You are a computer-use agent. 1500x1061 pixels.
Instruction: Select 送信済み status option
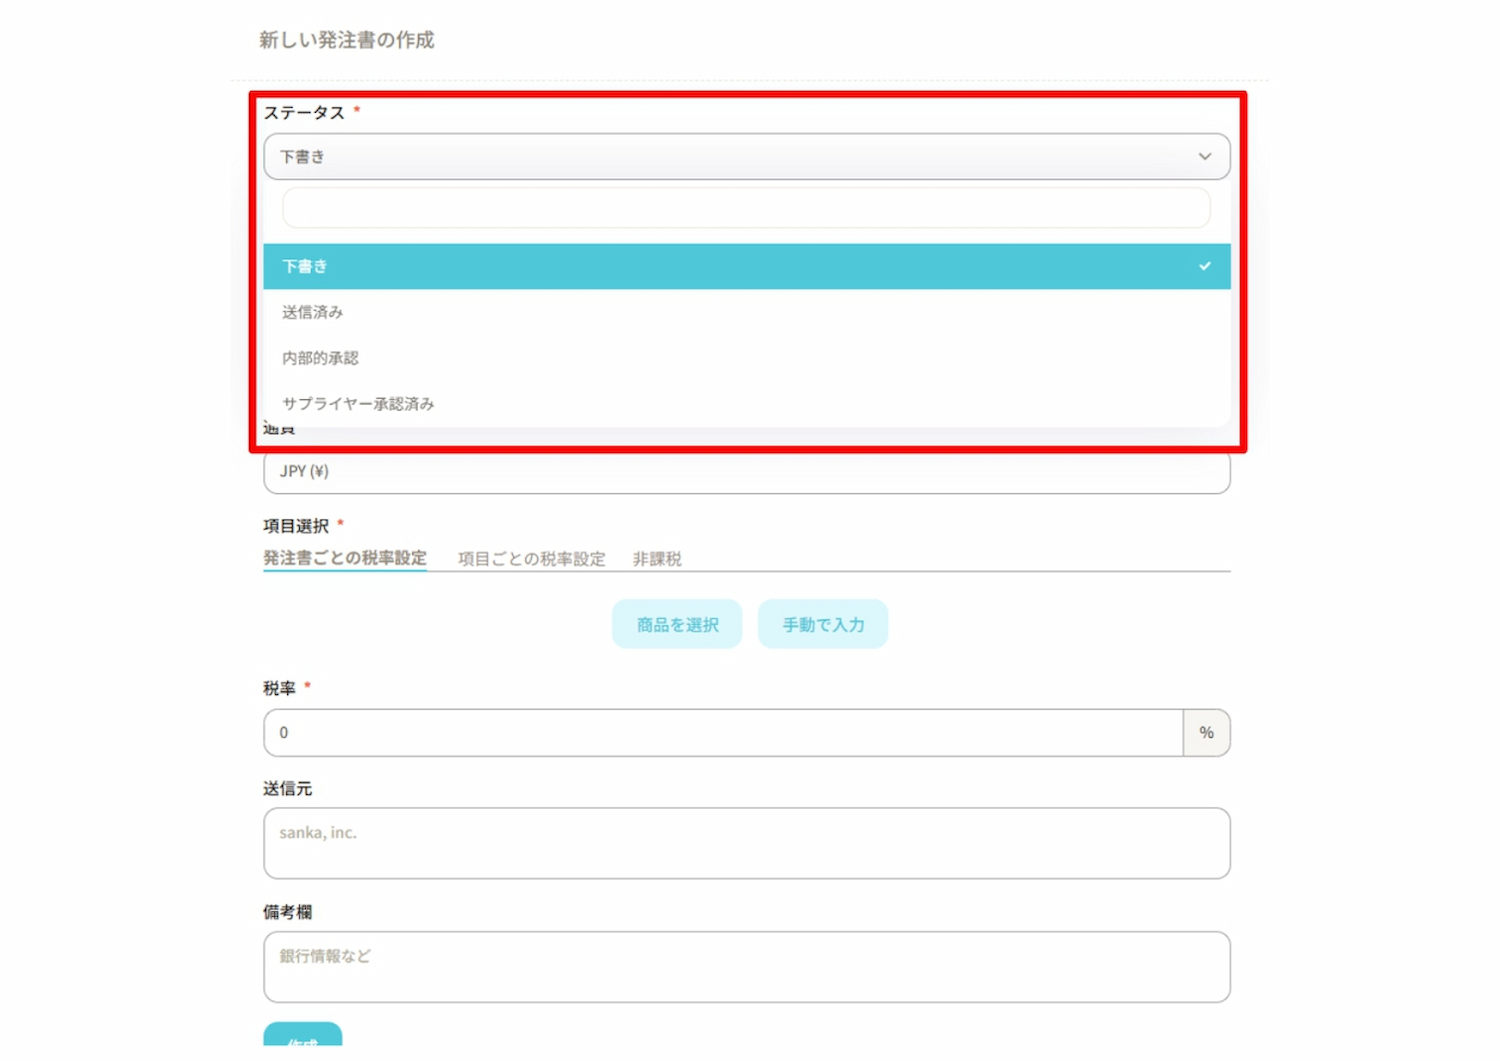pos(313,313)
